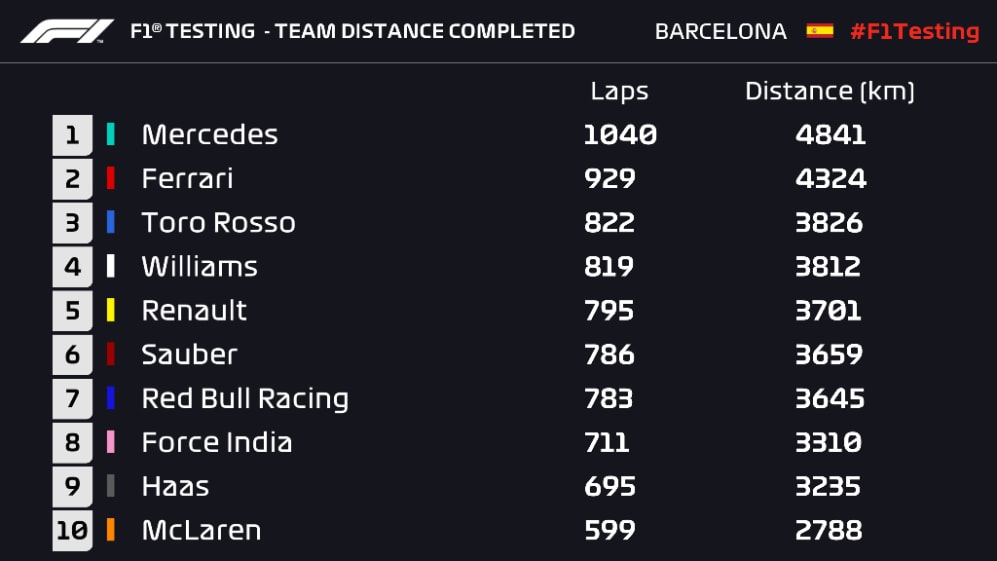This screenshot has width=997, height=561.
Task: Click Haas distance value 3235
Action: pos(829,486)
